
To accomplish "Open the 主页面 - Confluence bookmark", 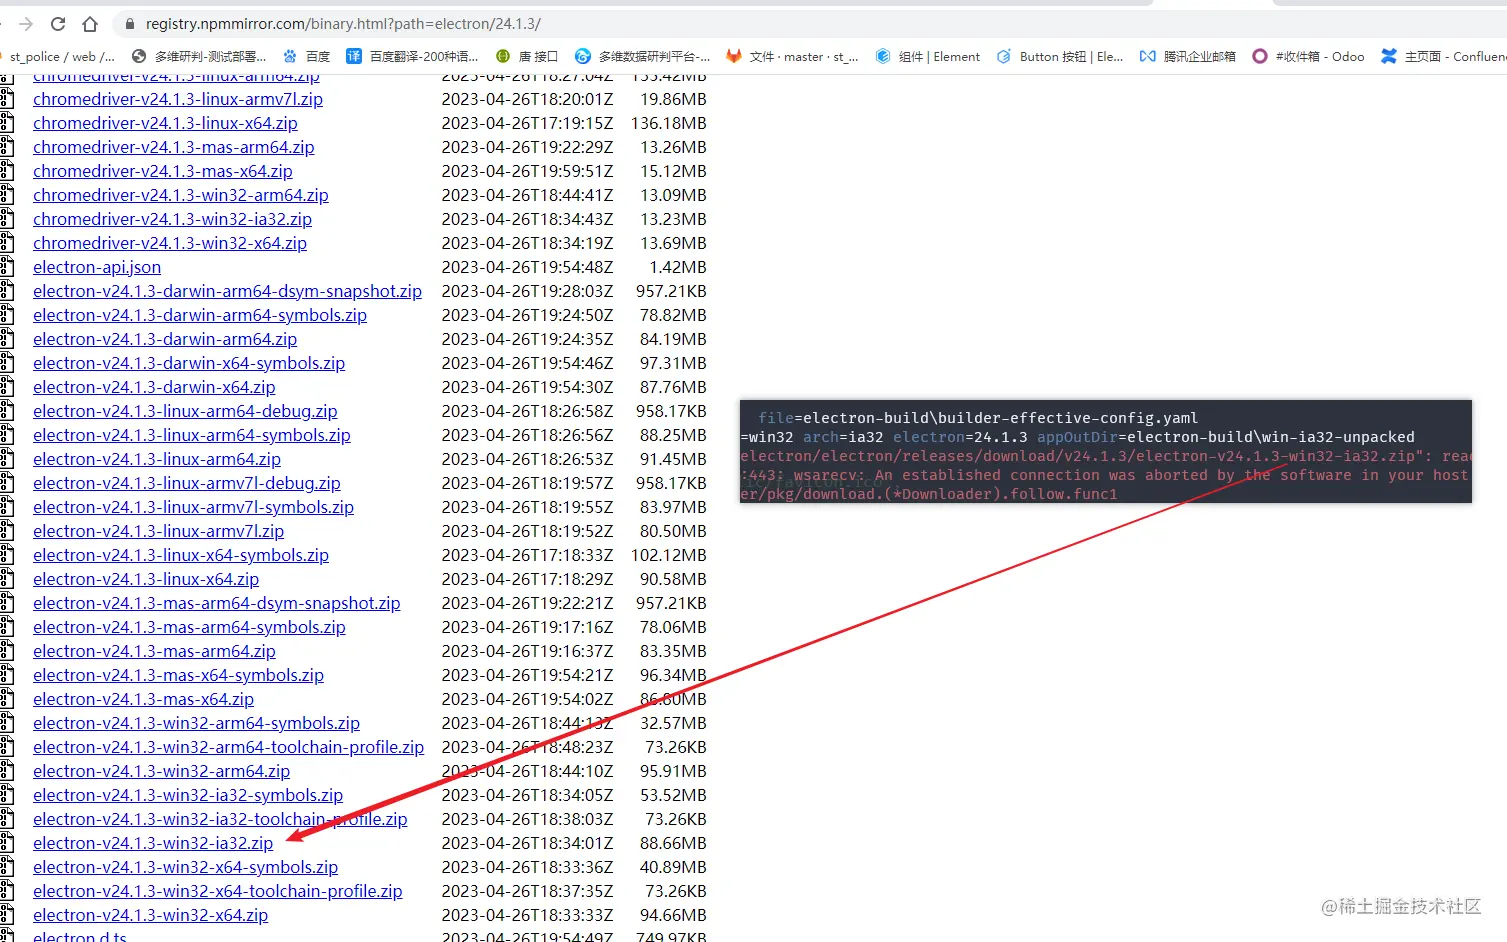I will click(1443, 57).
